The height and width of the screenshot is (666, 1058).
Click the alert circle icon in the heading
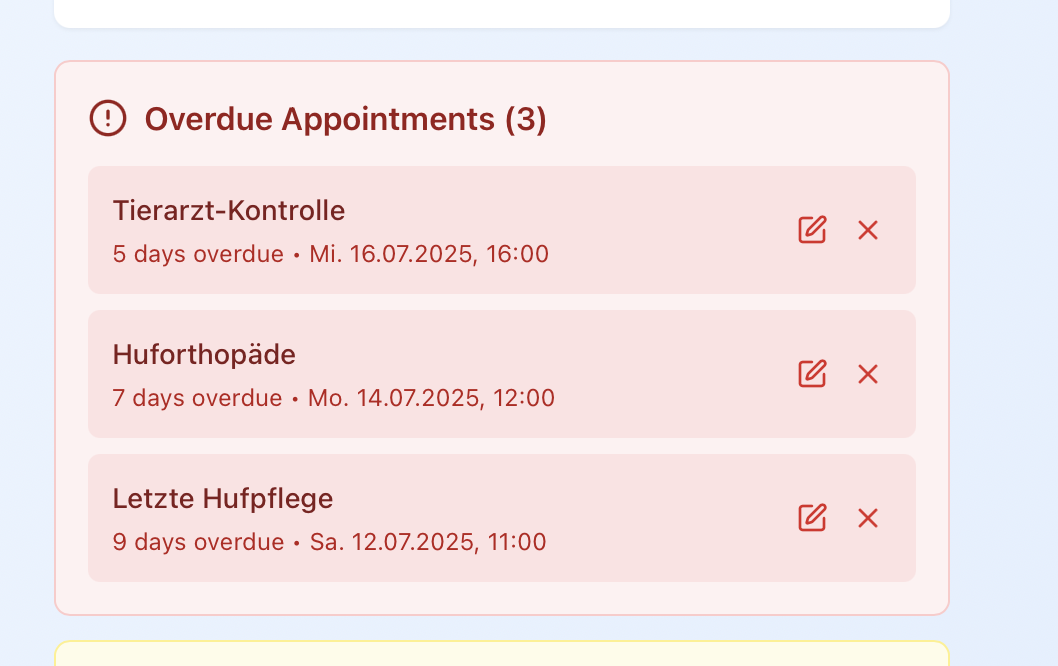pyautogui.click(x=107, y=119)
